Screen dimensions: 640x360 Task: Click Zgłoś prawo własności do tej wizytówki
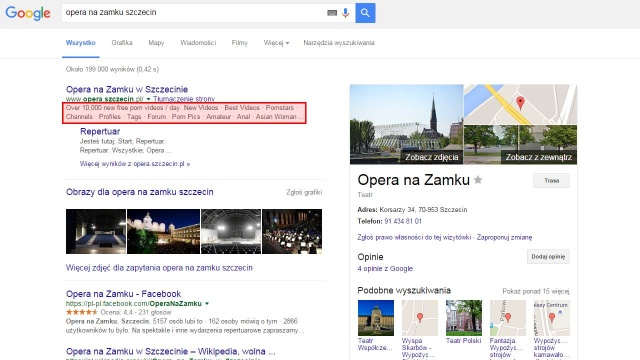(x=414, y=237)
